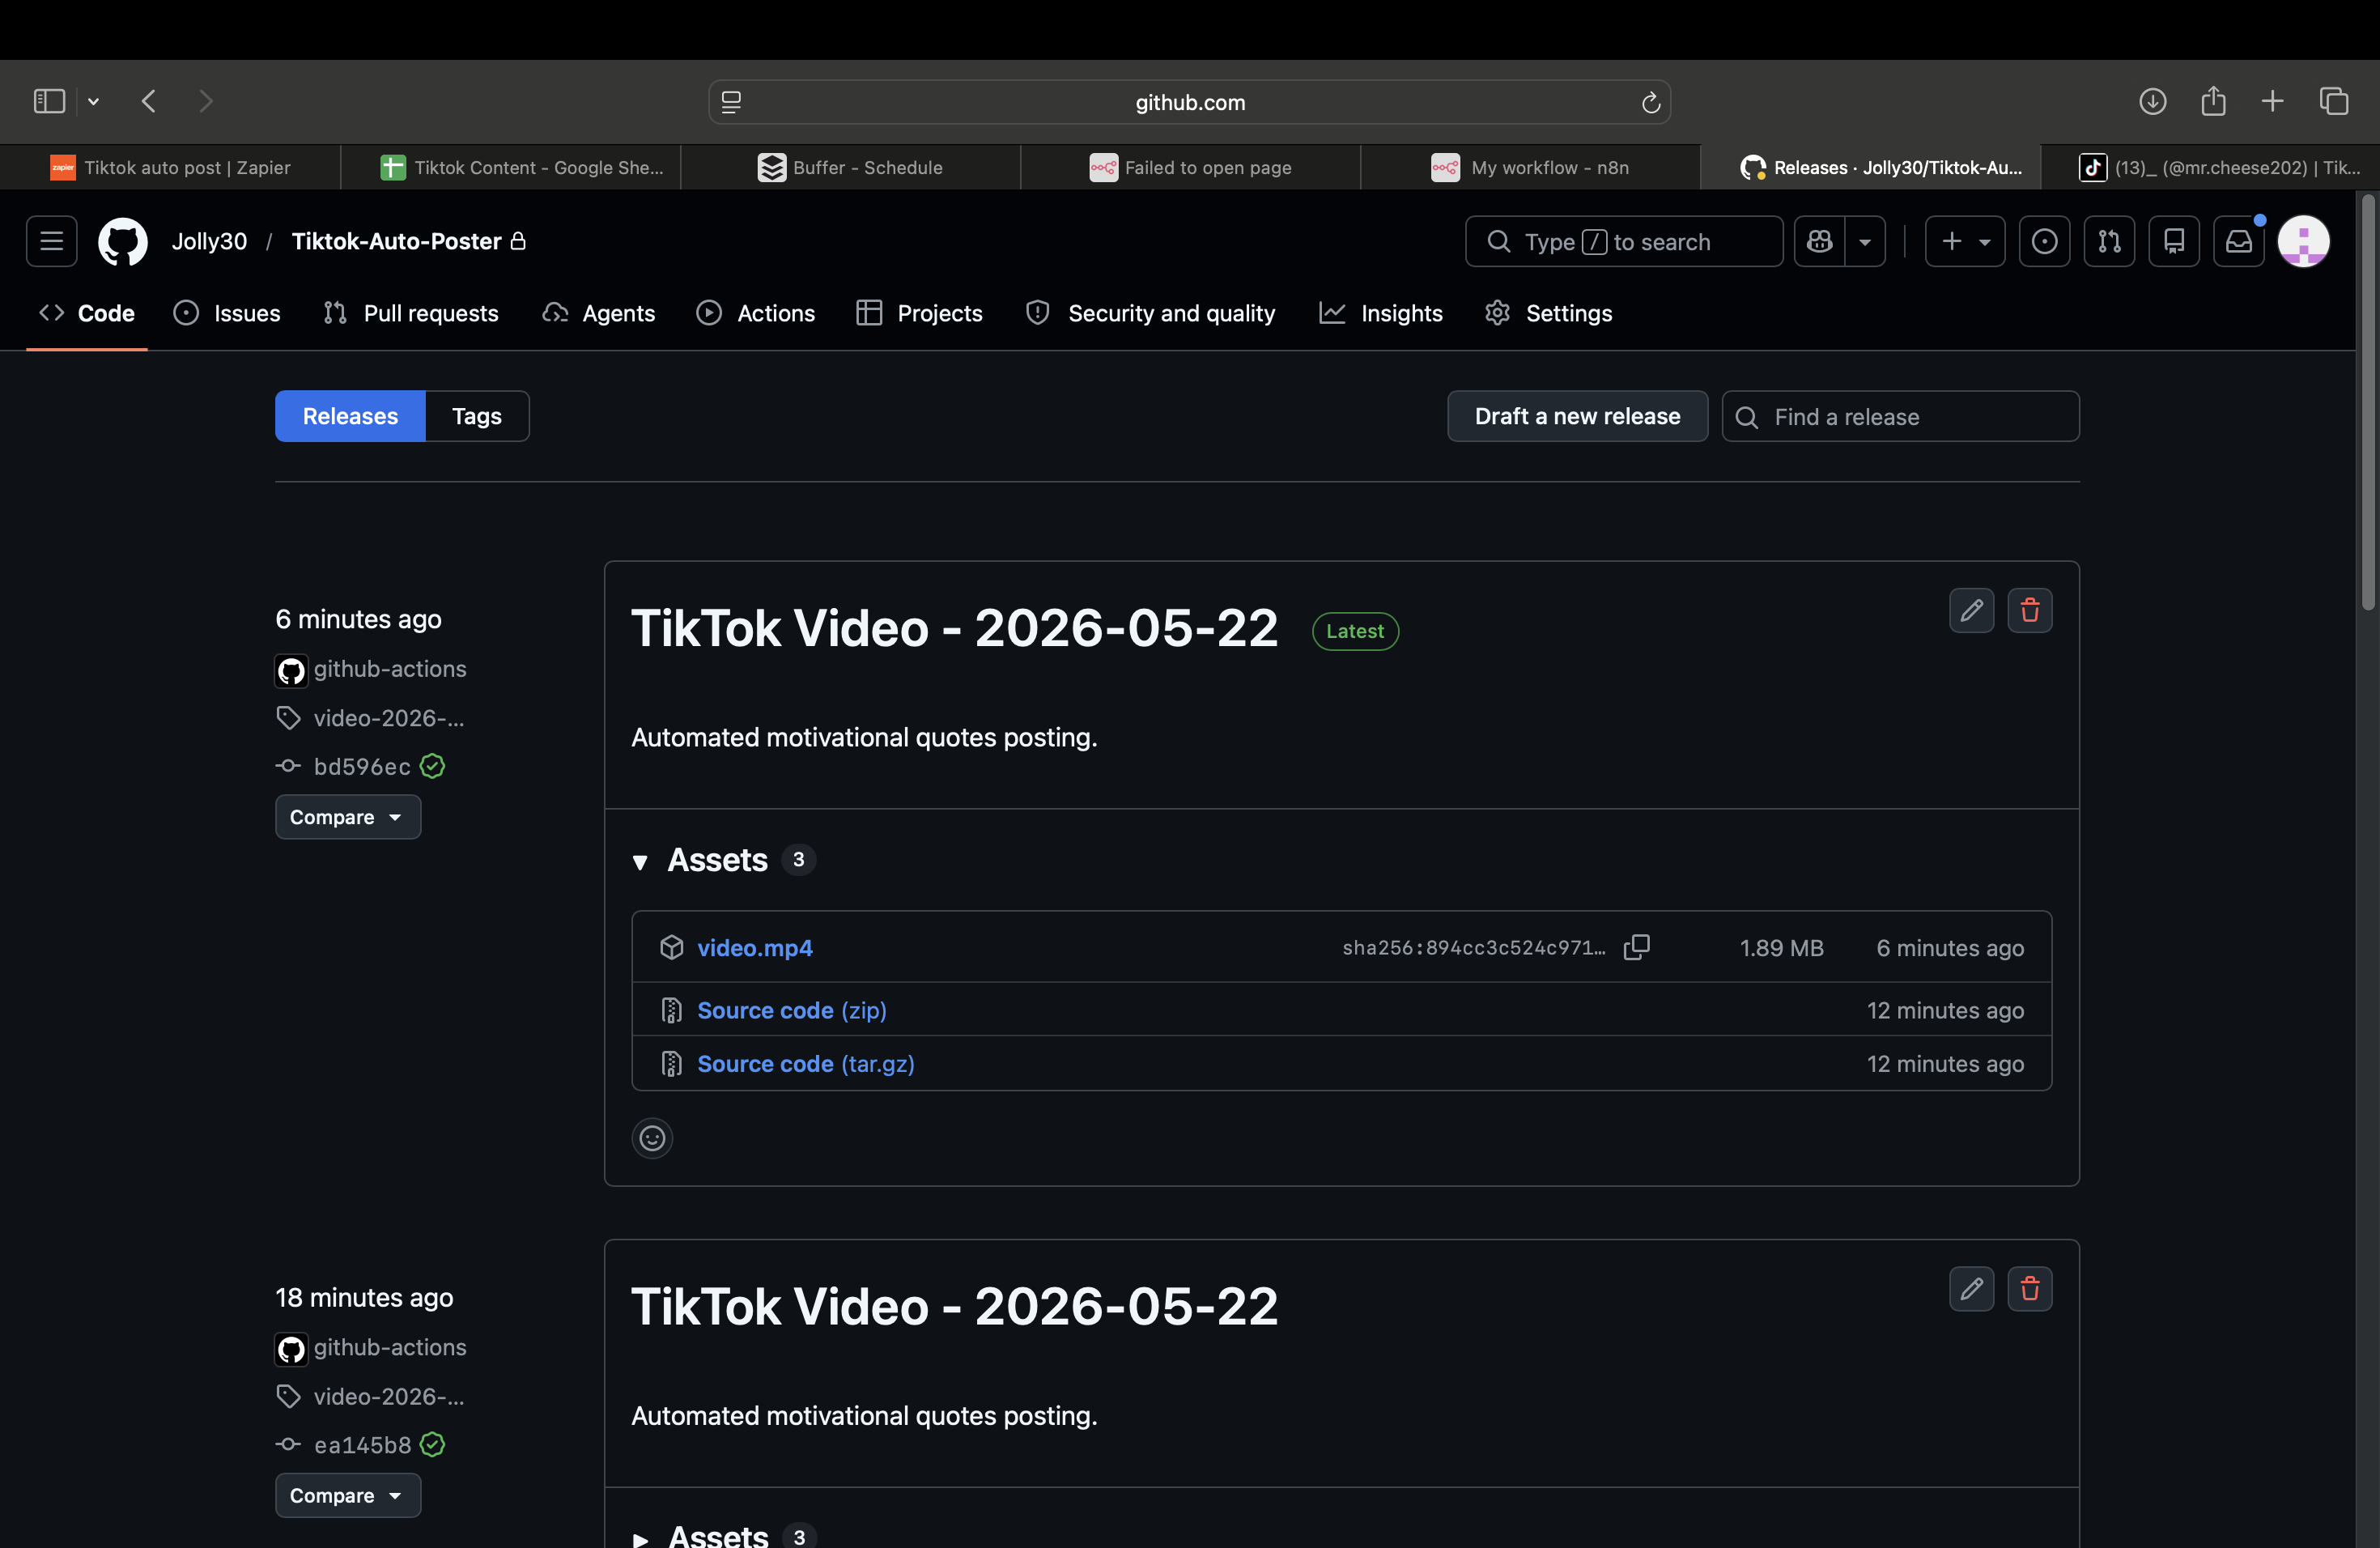Open commit ea145b8
The image size is (2380, 1548).
point(362,1445)
